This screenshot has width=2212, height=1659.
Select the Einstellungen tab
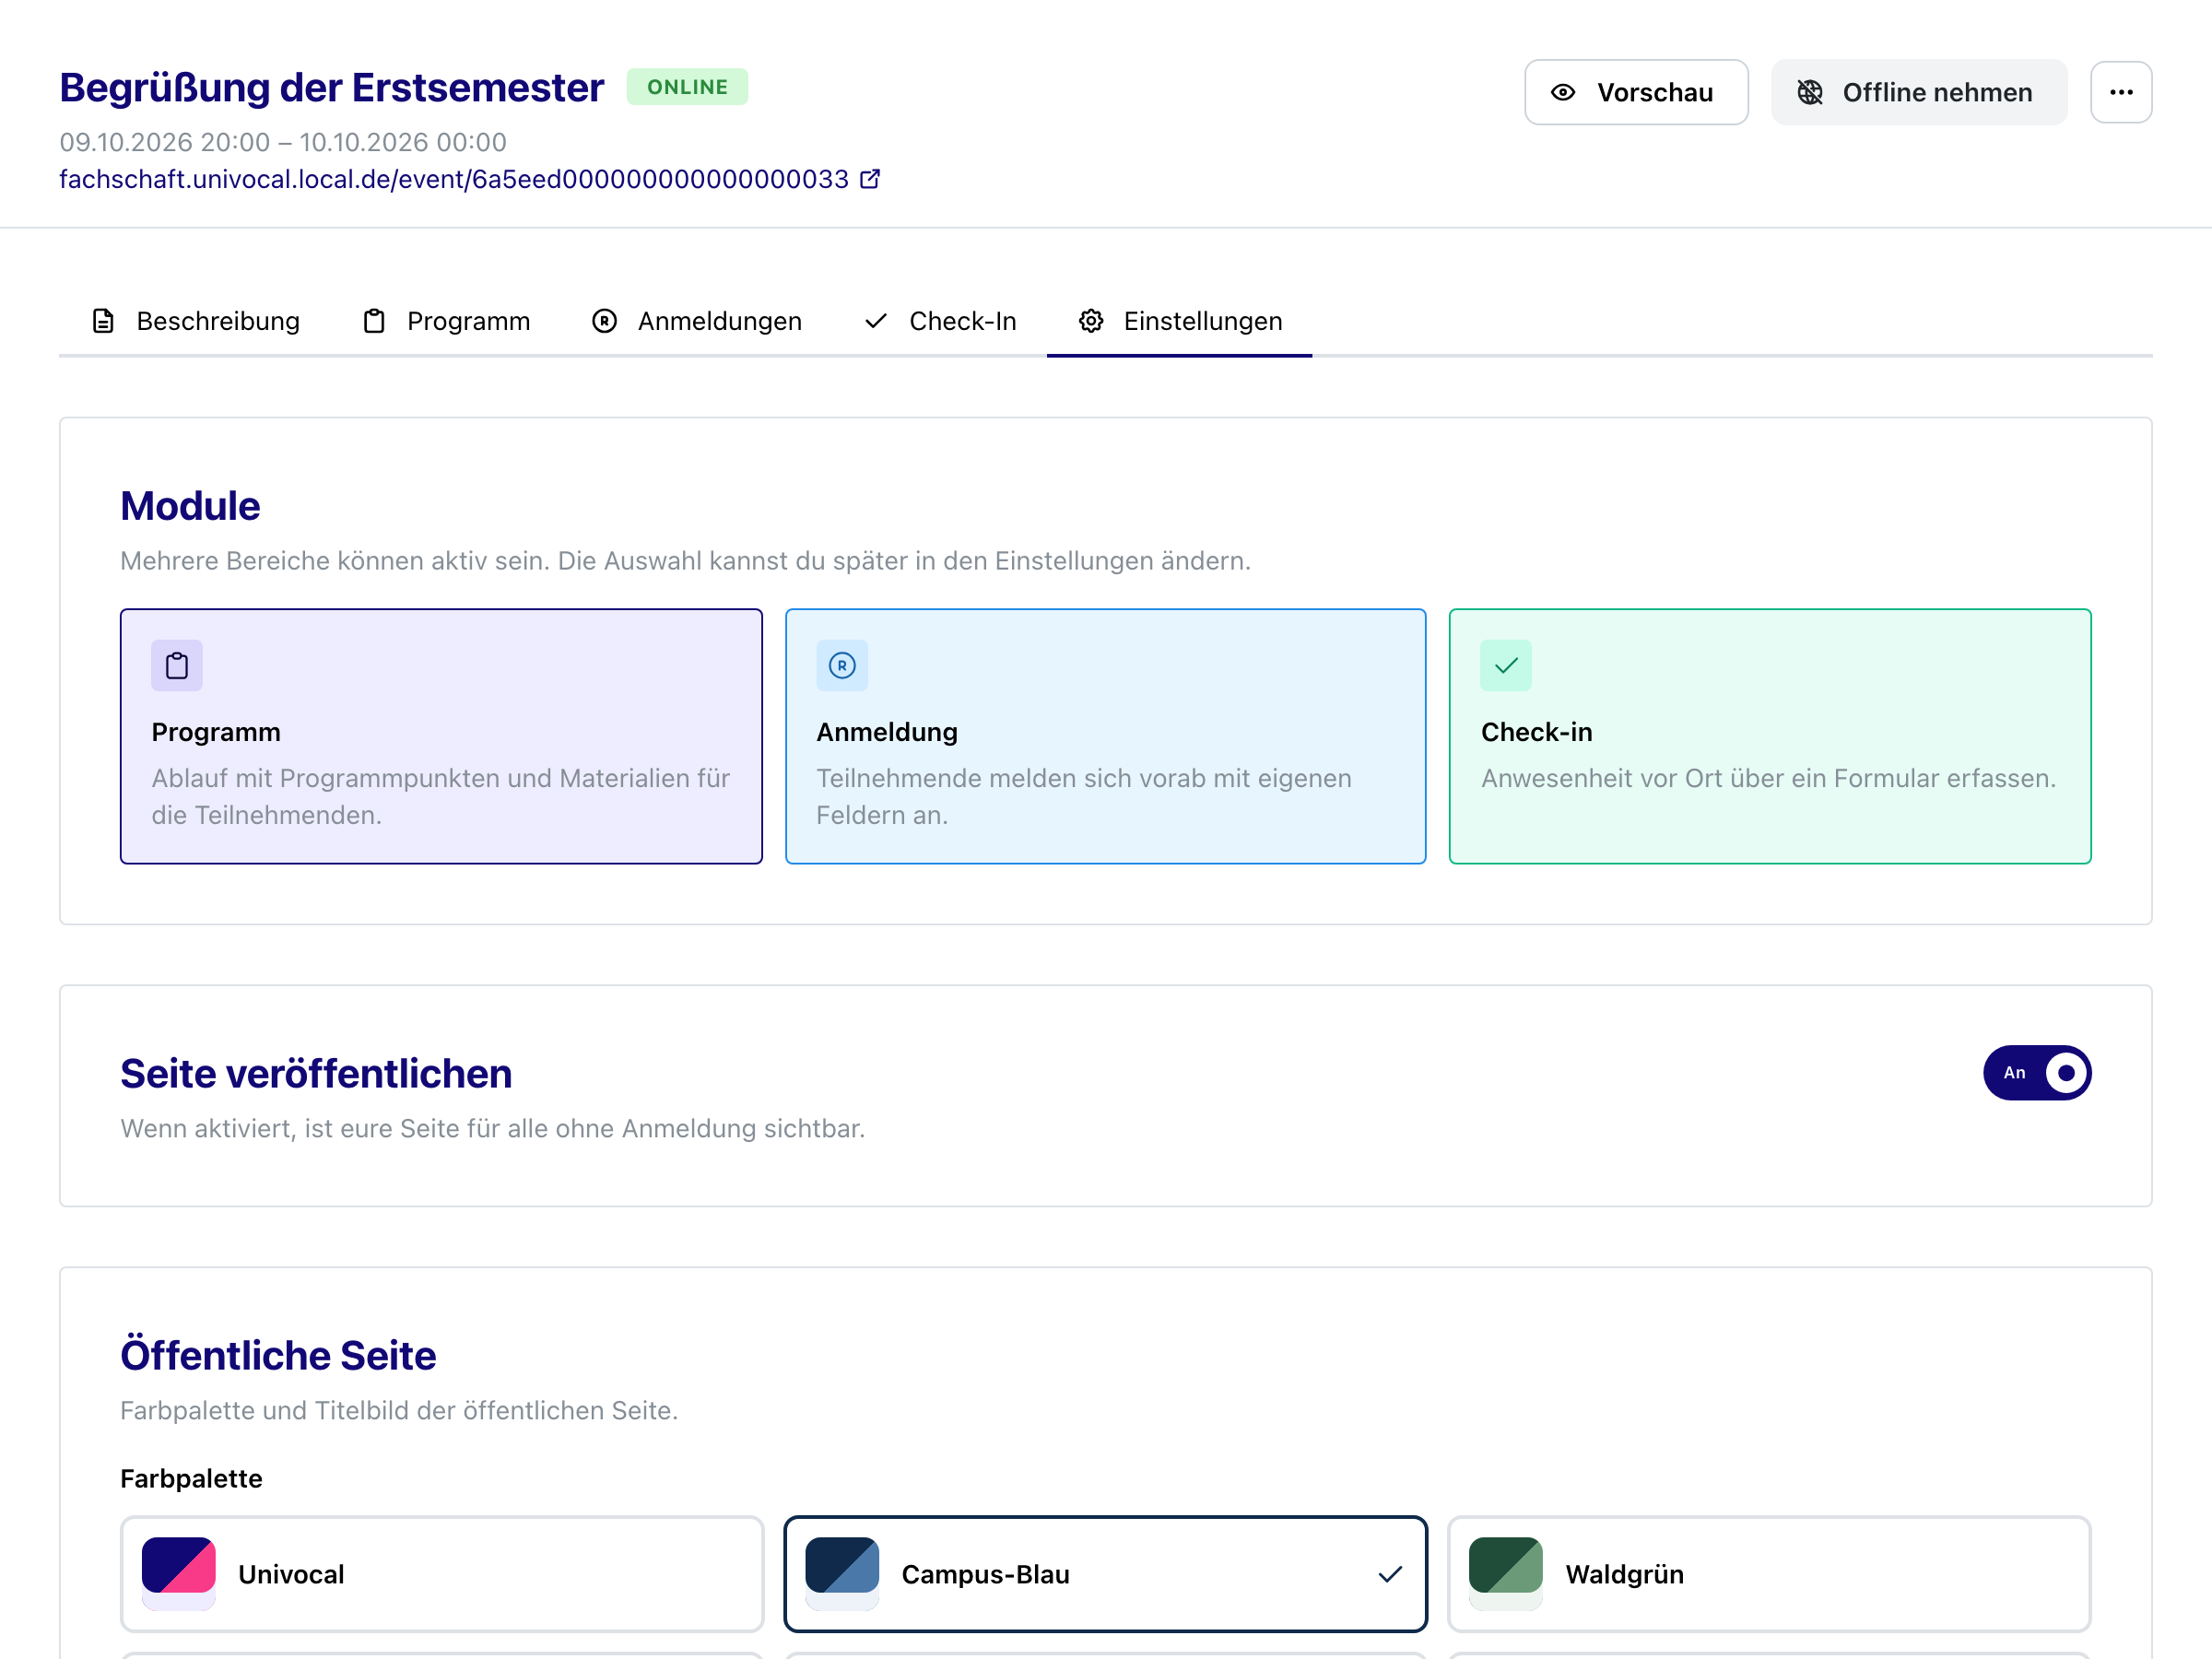point(1180,321)
